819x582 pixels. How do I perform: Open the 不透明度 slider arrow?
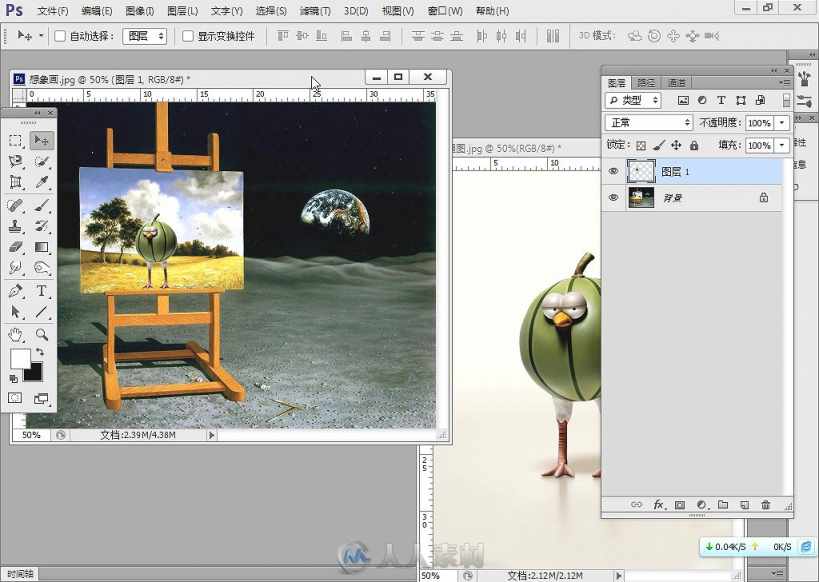tap(782, 123)
